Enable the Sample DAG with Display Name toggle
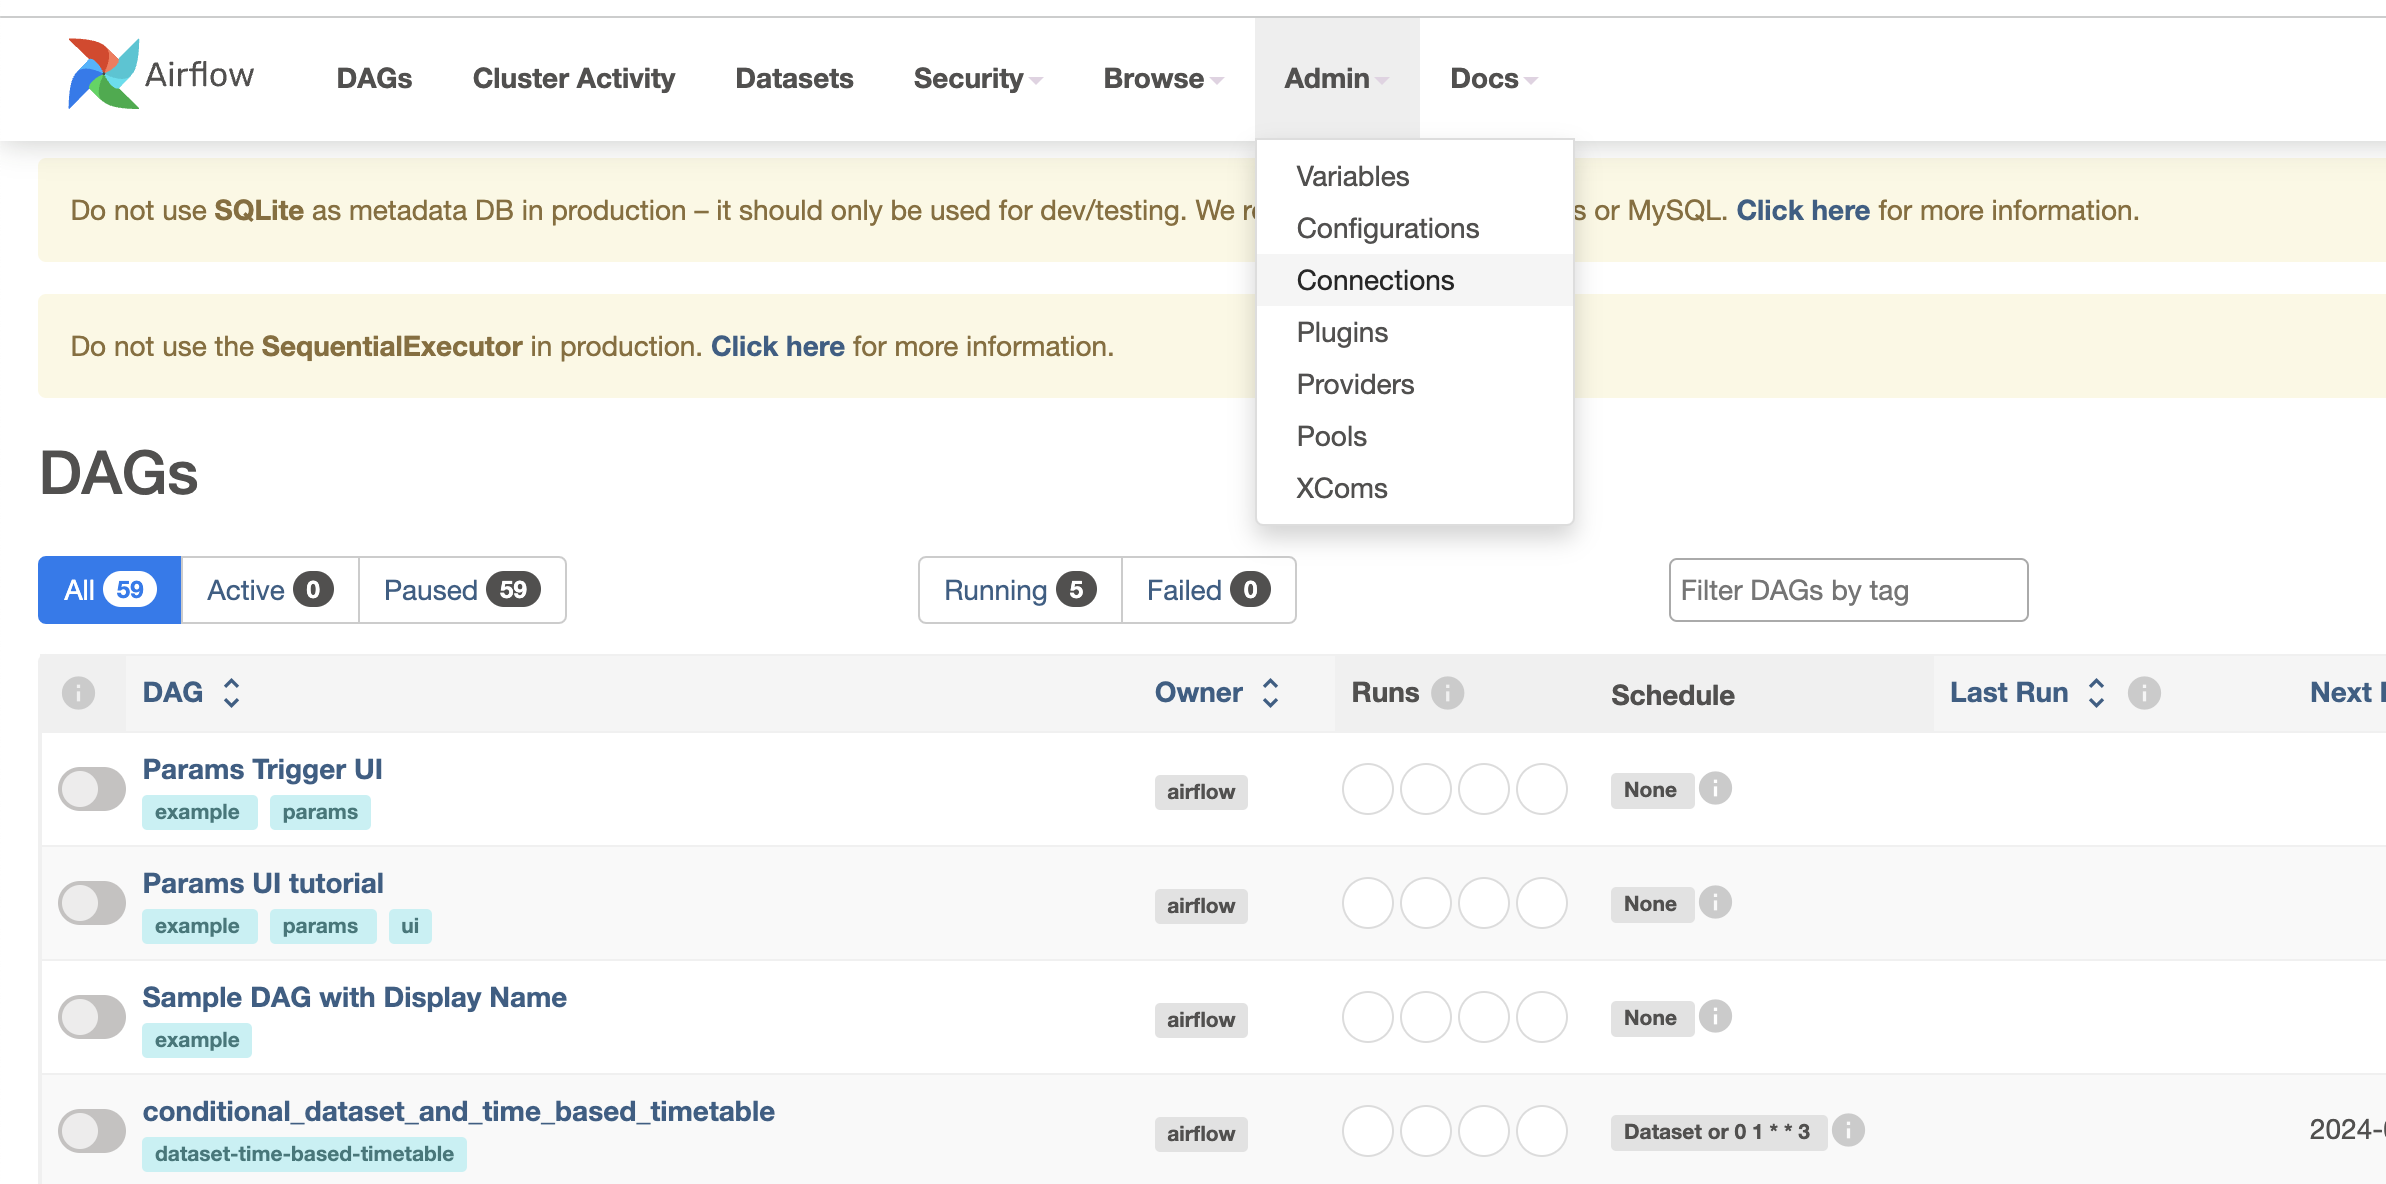 [92, 1017]
